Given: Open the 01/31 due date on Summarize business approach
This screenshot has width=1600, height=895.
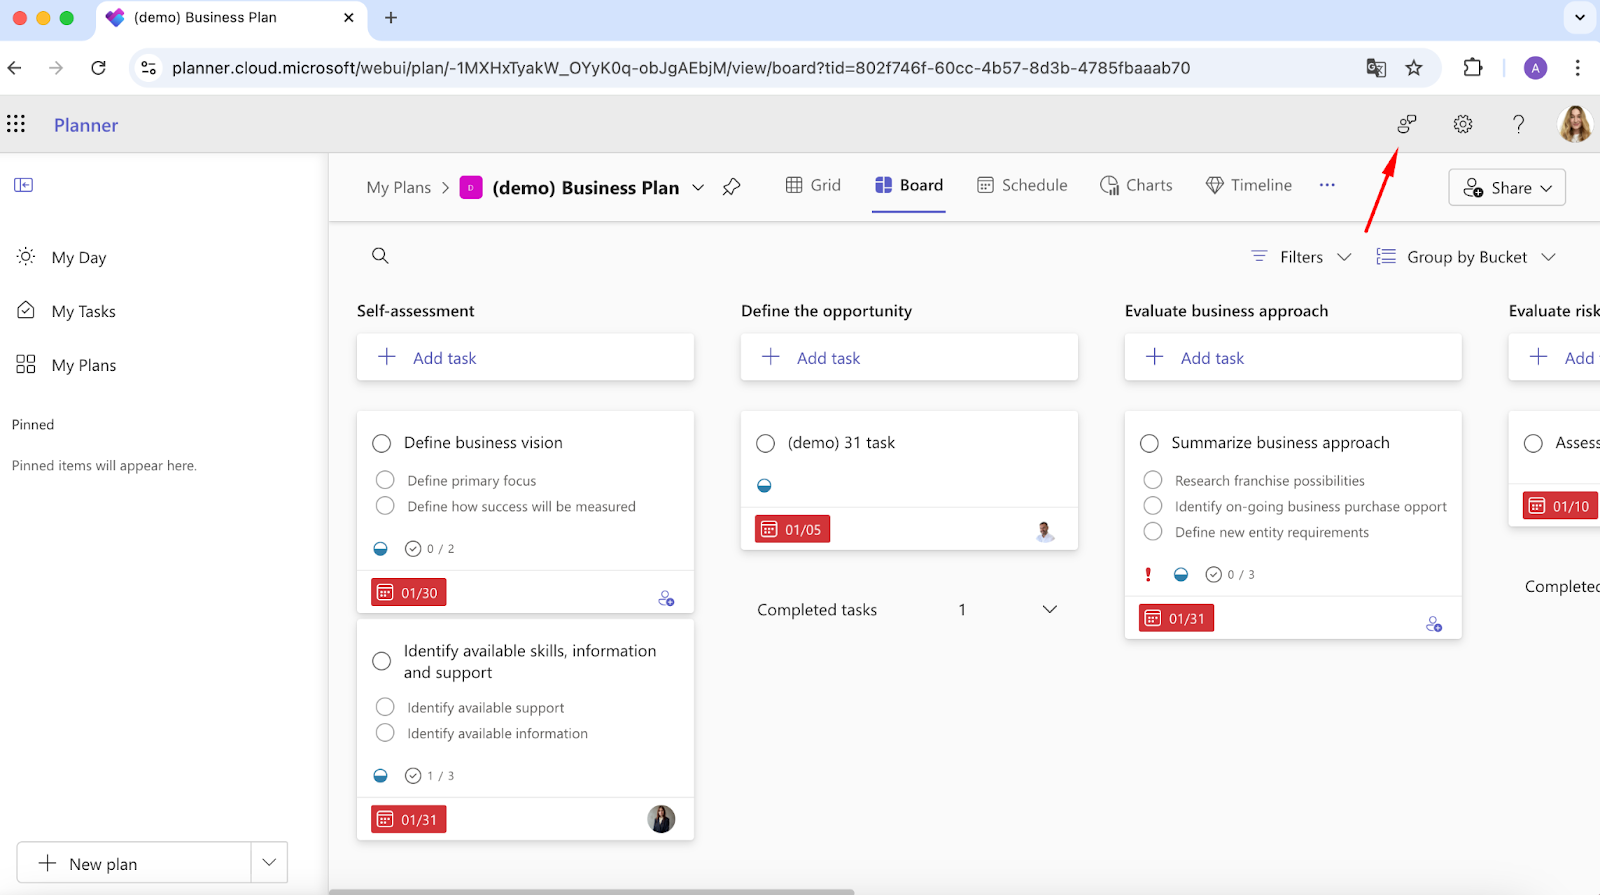Looking at the screenshot, I should click(1176, 618).
